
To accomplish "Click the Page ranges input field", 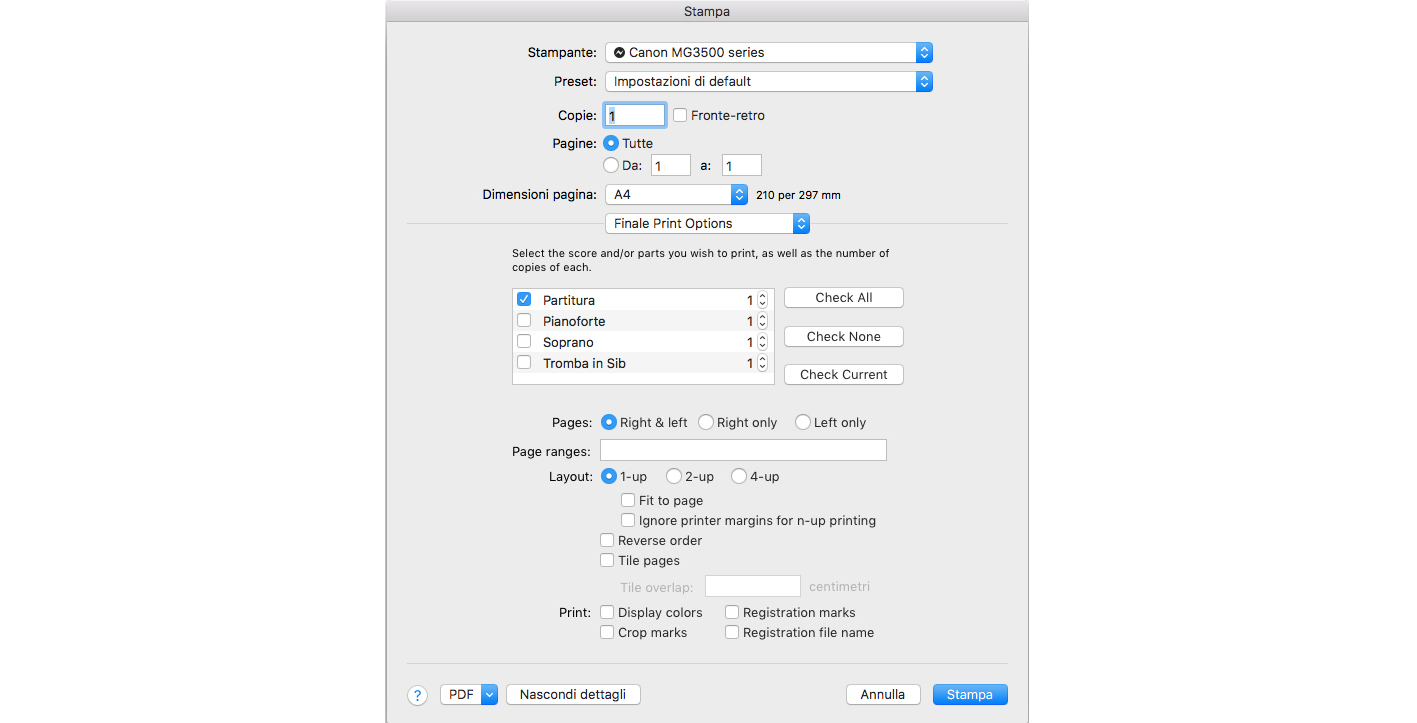I will 743,450.
